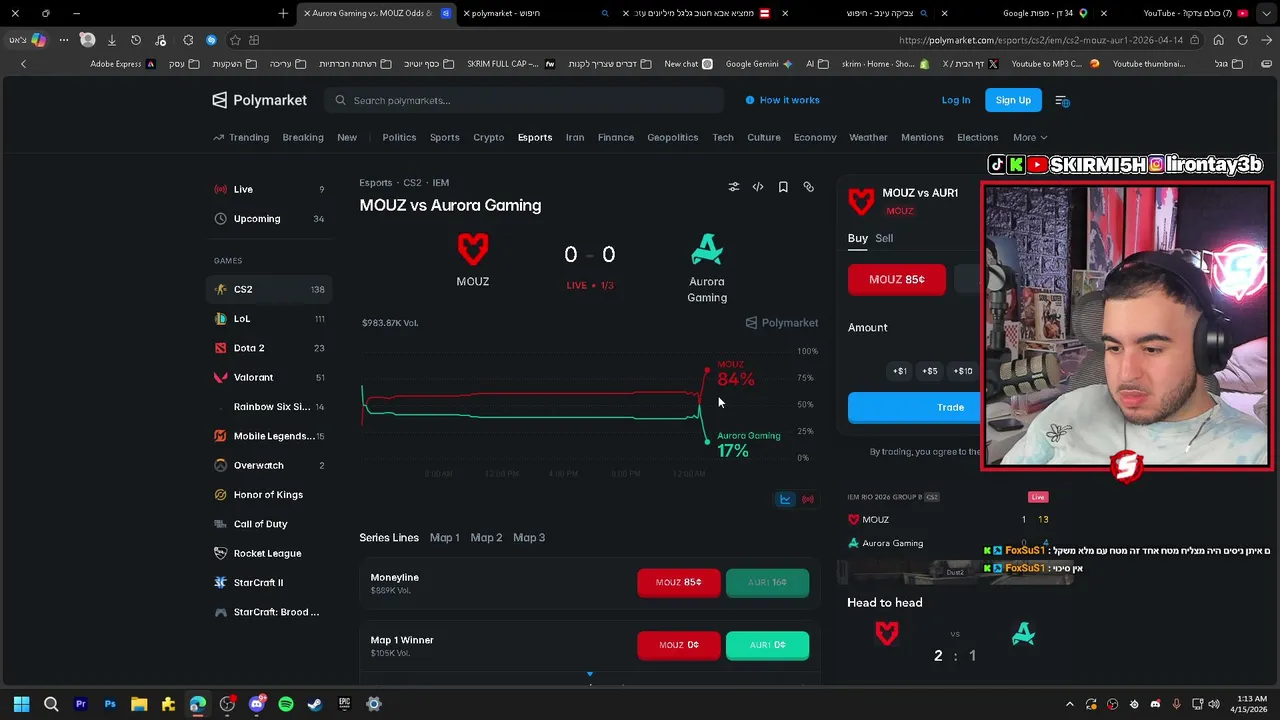Click Map 1 Winner MOUZ 0¢ button
The height and width of the screenshot is (720, 1280).
(679, 645)
